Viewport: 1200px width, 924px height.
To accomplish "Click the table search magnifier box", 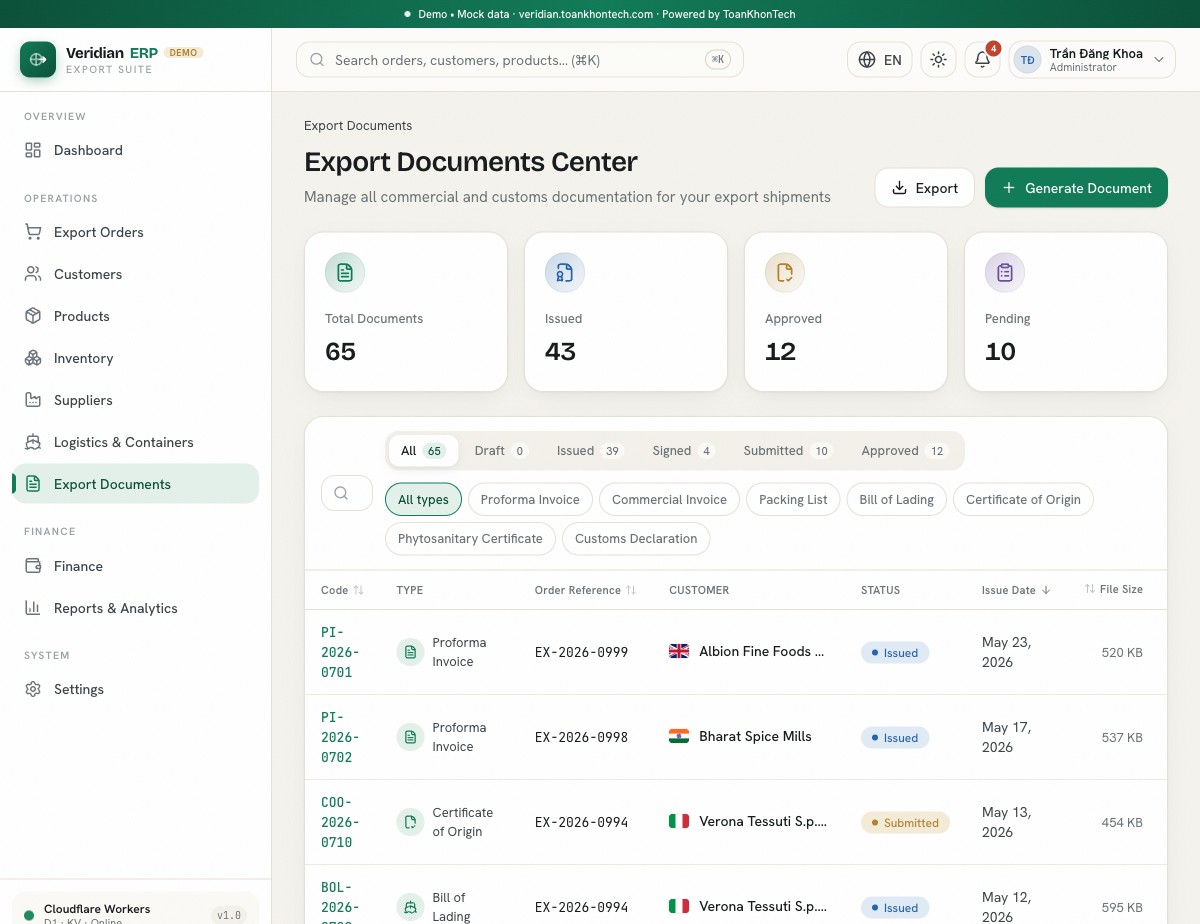I will (347, 493).
